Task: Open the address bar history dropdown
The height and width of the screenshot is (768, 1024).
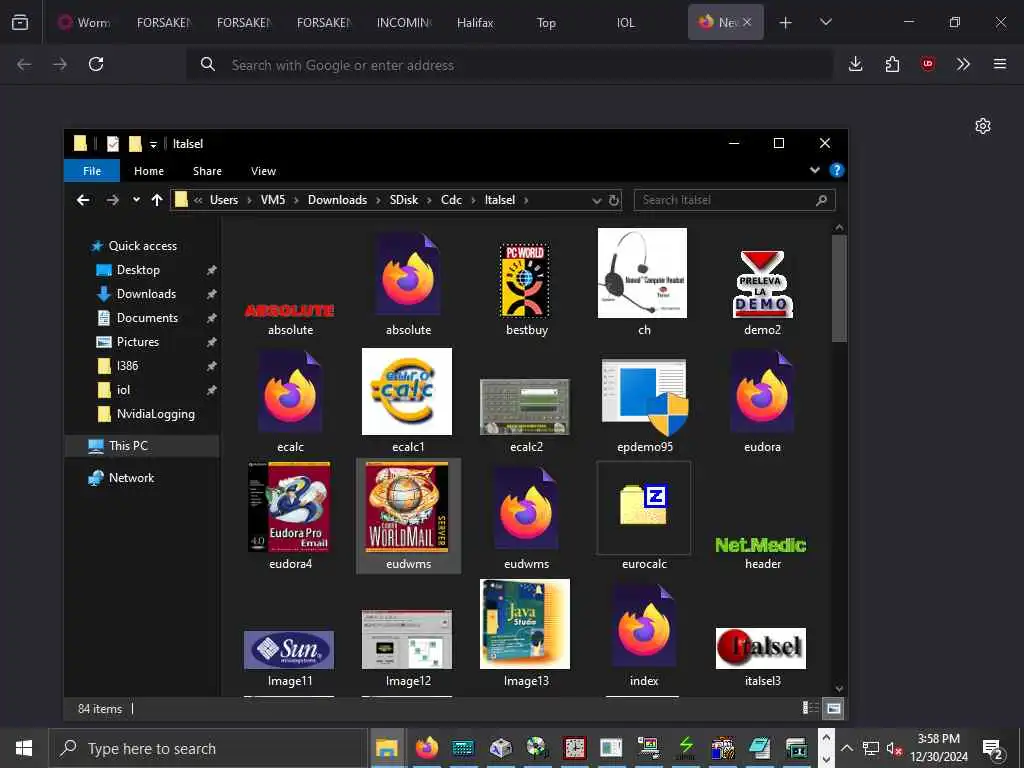Action: (596, 200)
